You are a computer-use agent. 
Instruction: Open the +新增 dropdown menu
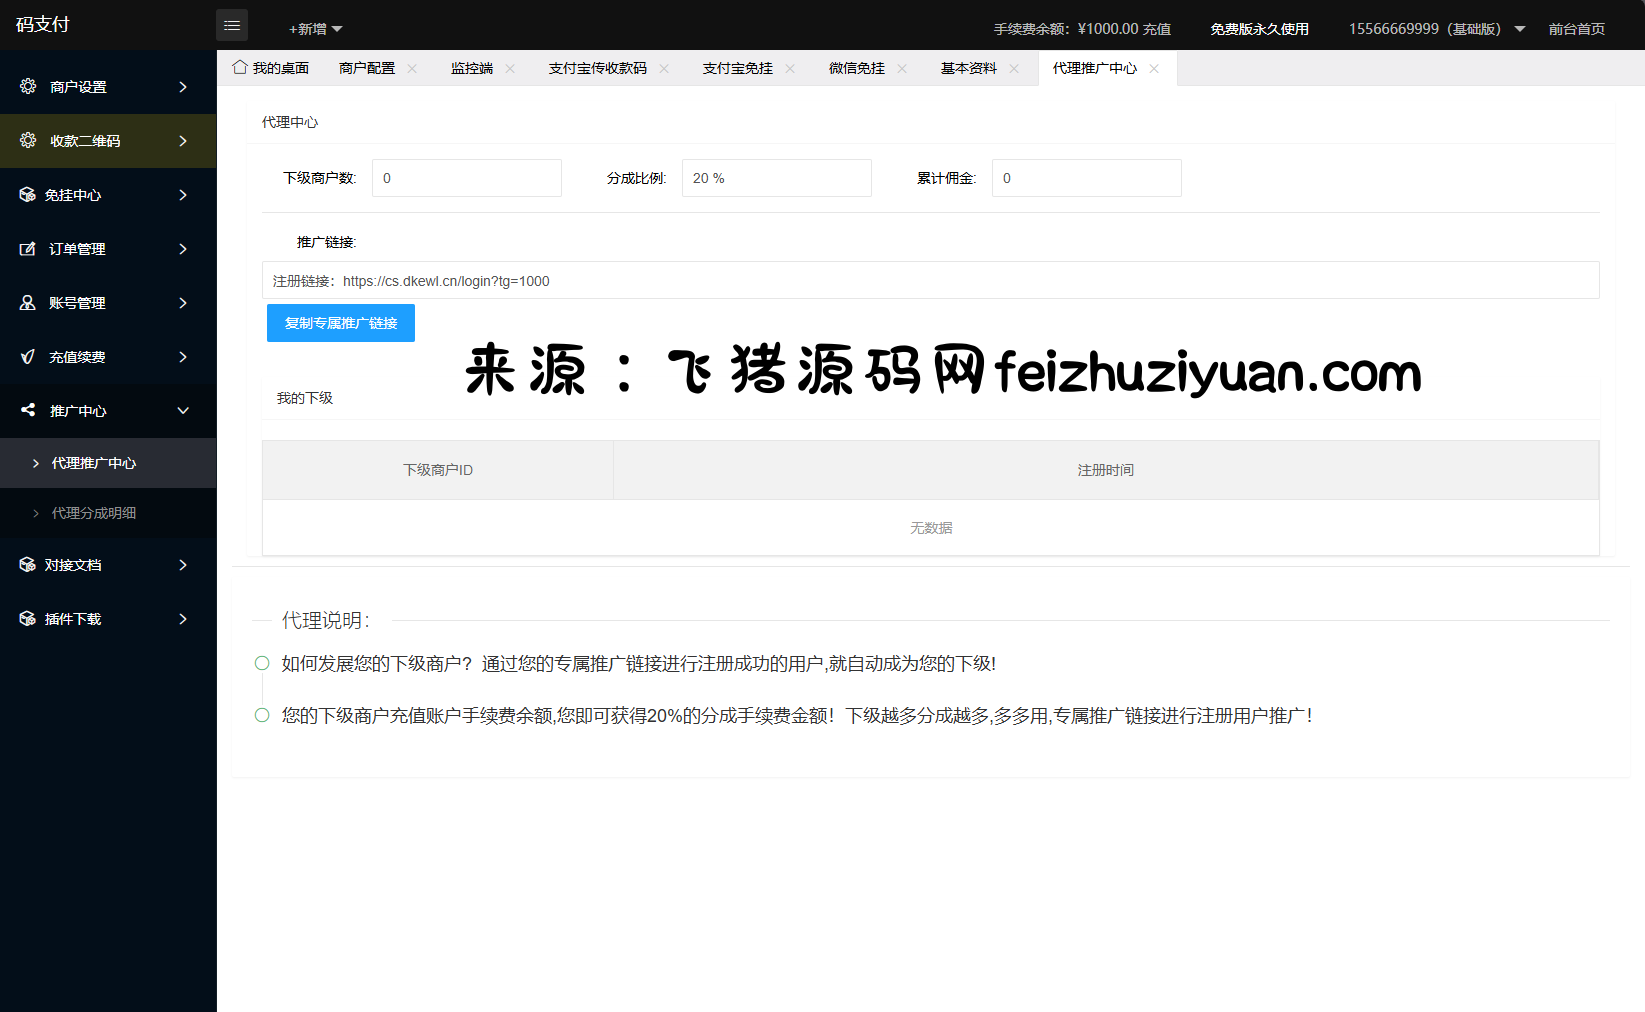tap(315, 29)
